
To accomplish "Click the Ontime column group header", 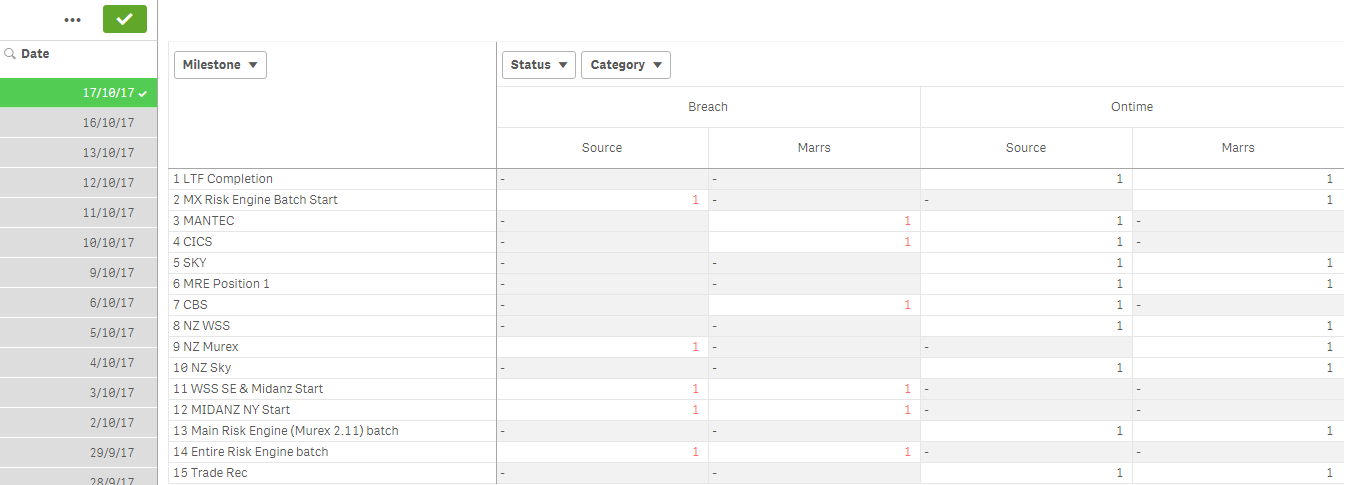I will 1132,107.
